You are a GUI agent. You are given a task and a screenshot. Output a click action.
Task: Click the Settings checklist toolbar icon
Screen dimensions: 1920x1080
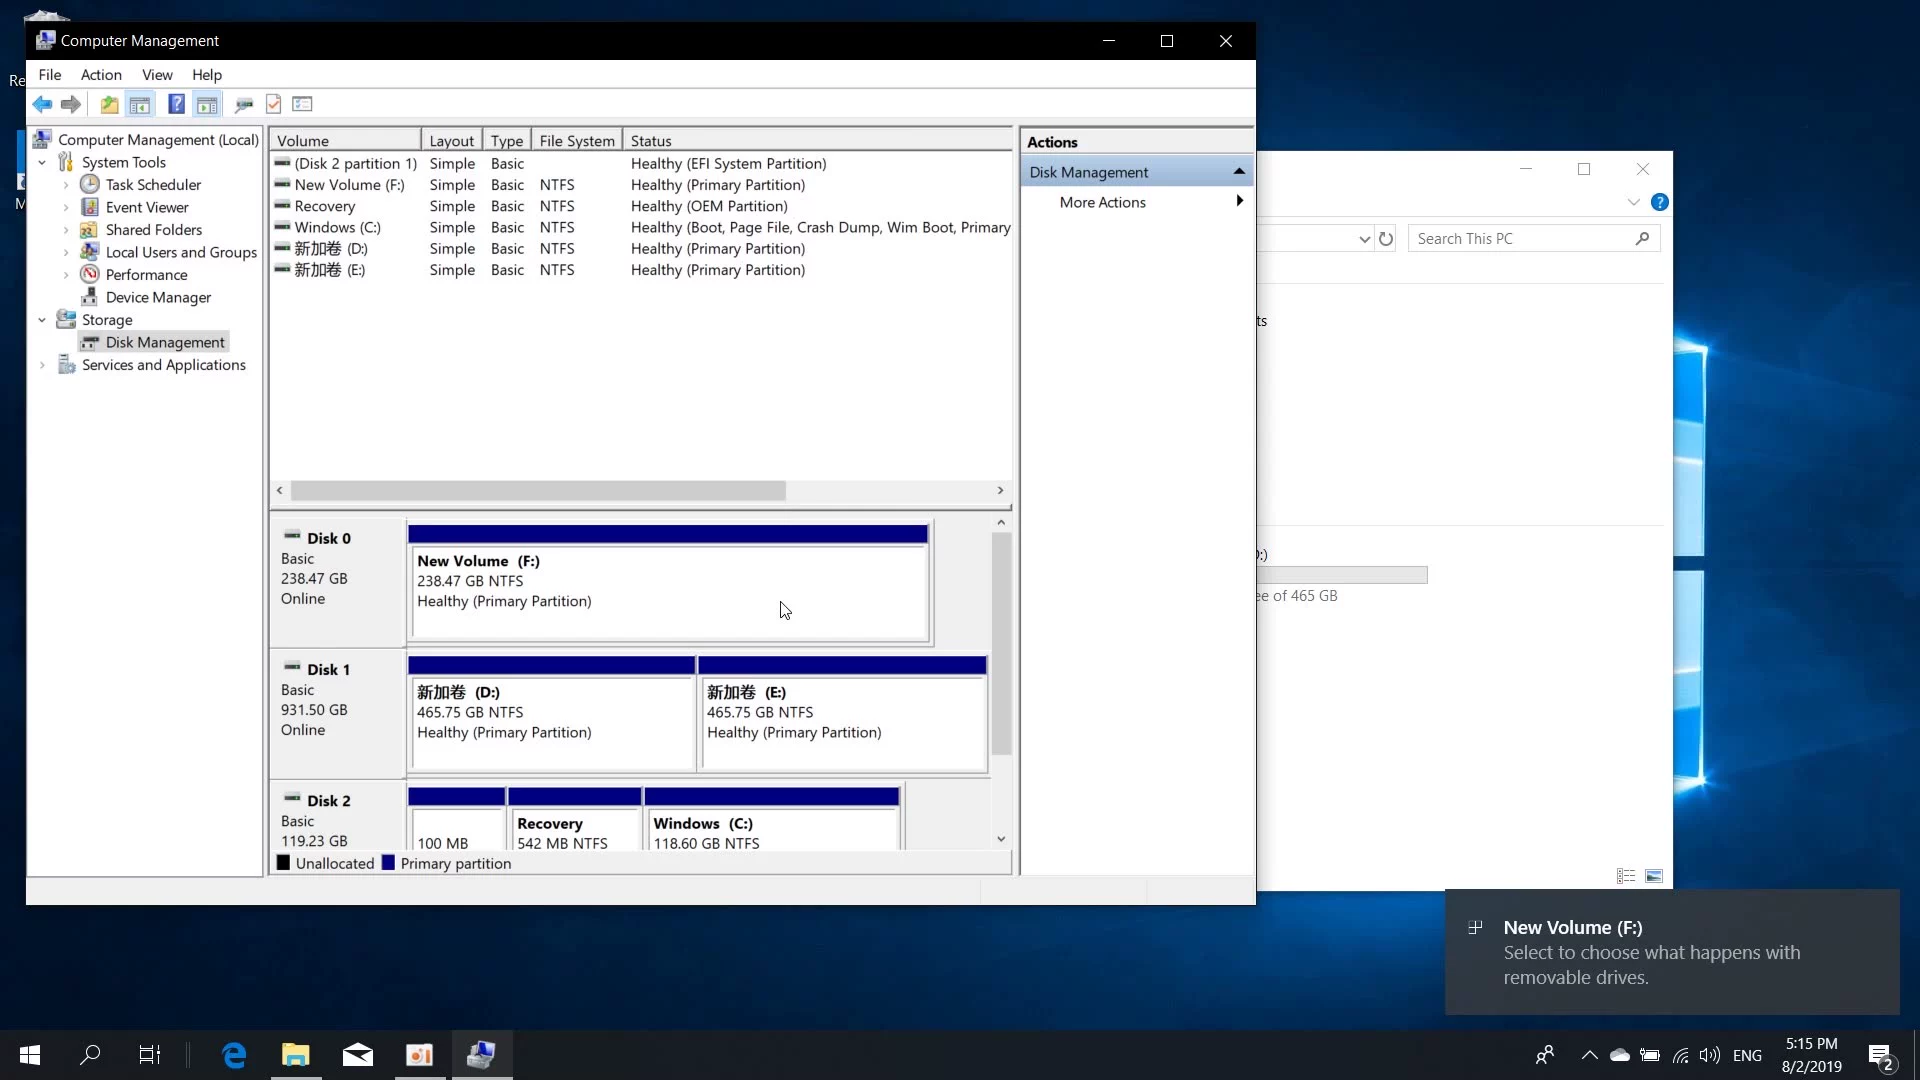pyautogui.click(x=303, y=104)
